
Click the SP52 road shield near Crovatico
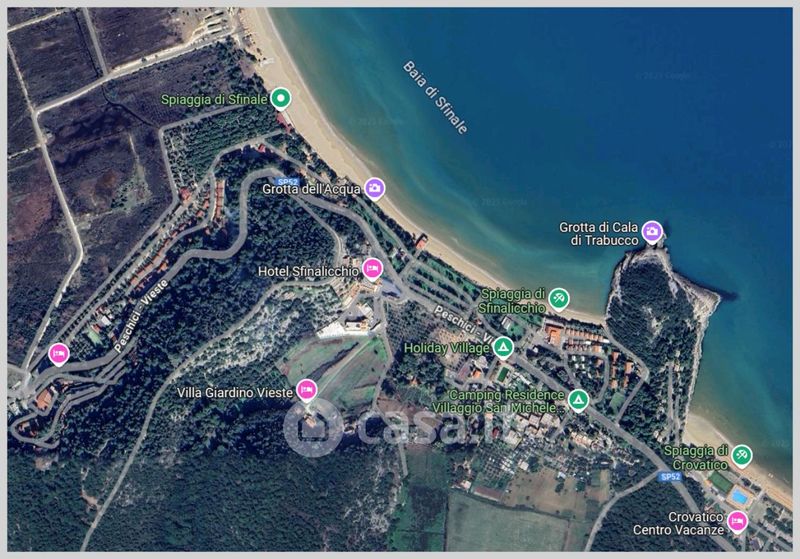(670, 476)
